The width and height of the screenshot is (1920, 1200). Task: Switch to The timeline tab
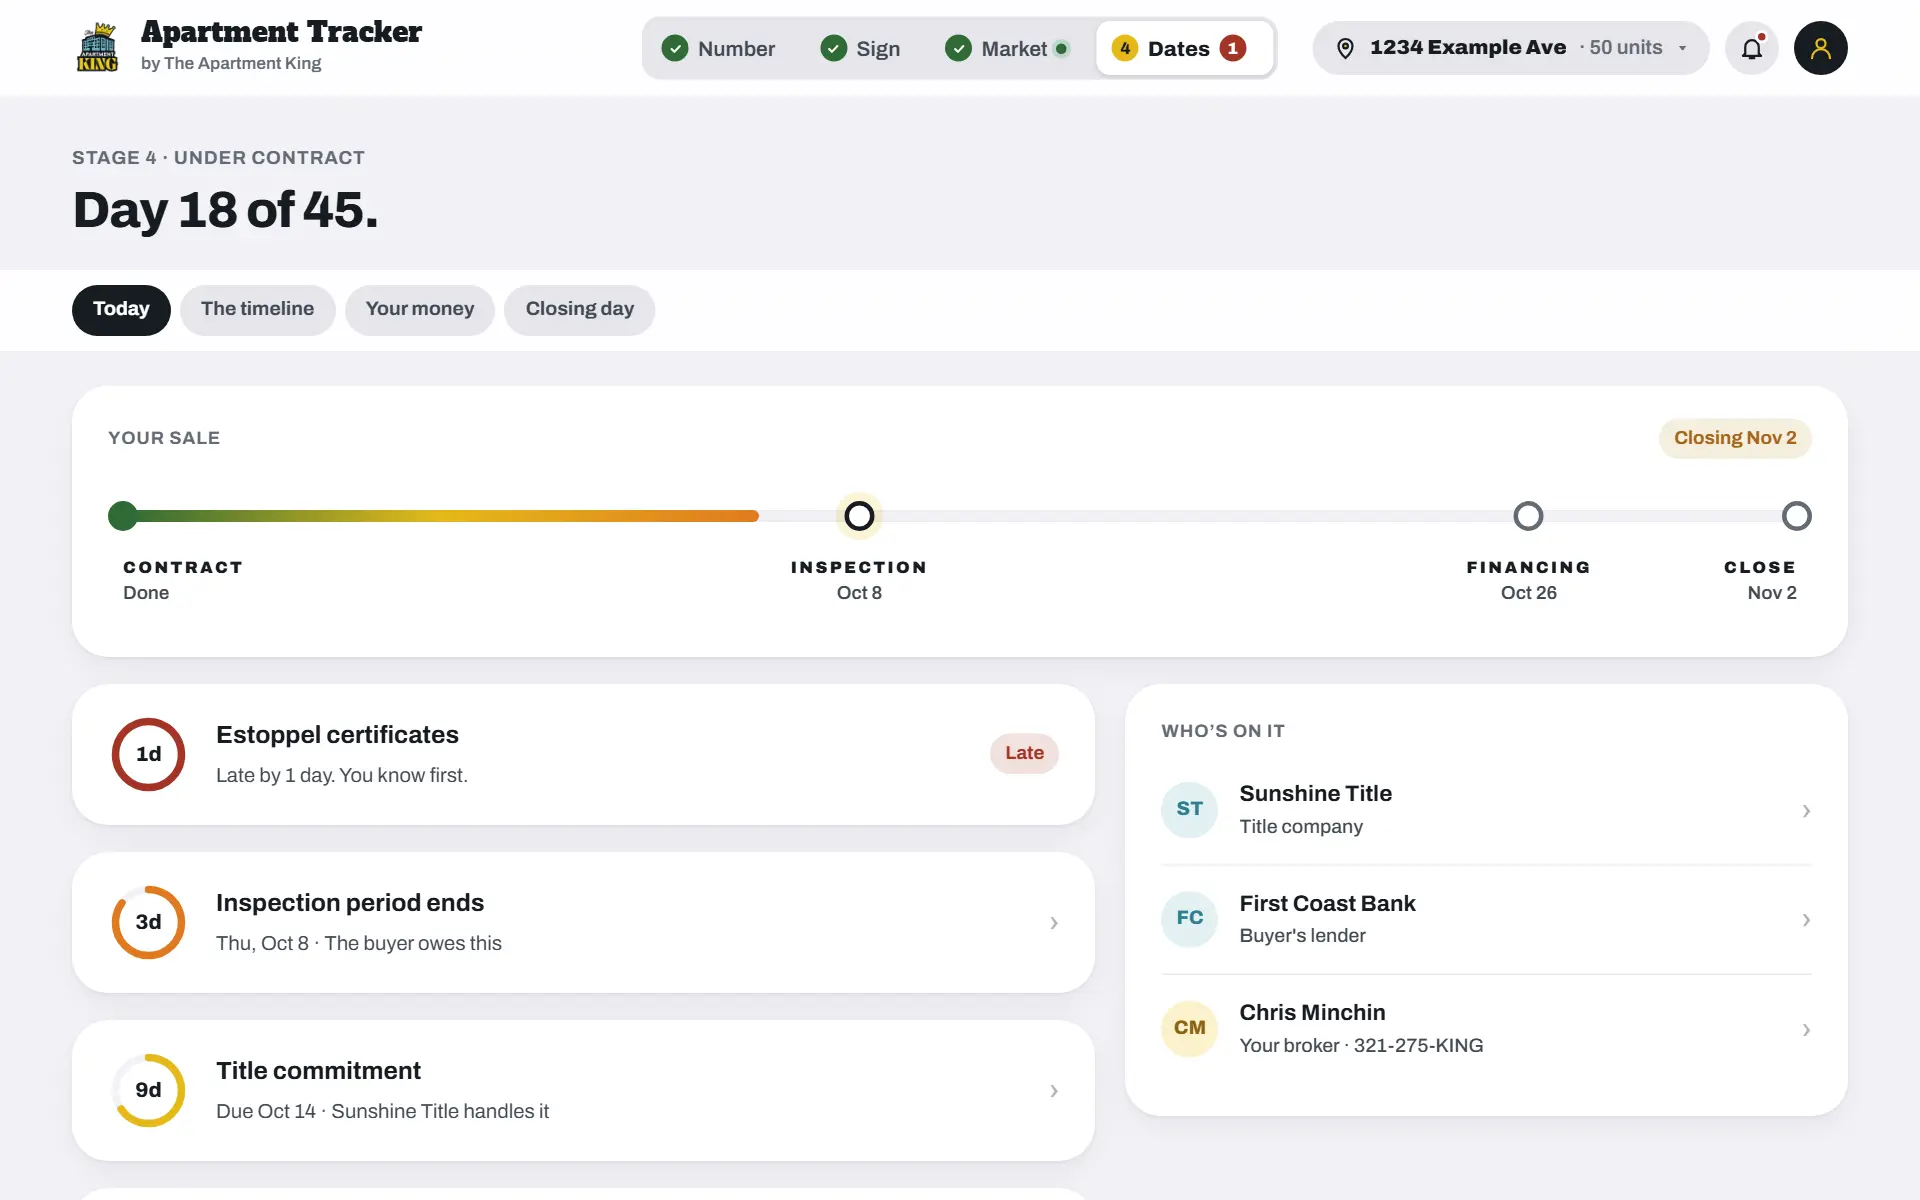tap(257, 310)
